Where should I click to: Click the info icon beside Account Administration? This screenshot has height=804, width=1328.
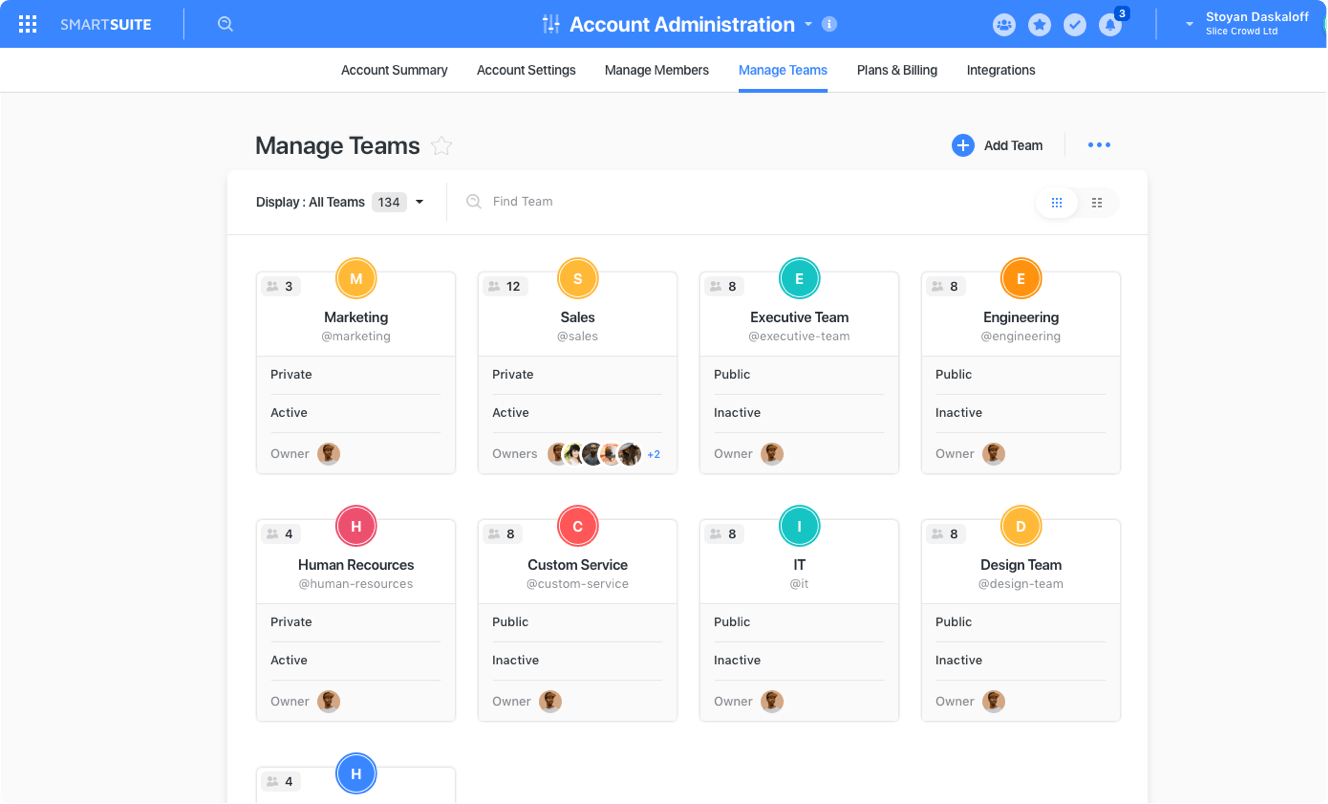click(x=829, y=25)
